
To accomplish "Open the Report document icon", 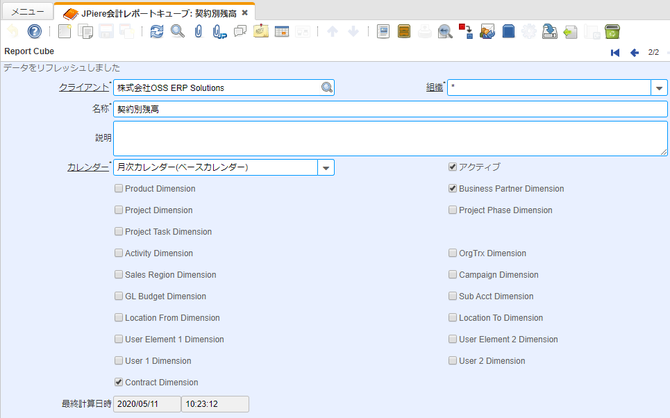I will (383, 31).
